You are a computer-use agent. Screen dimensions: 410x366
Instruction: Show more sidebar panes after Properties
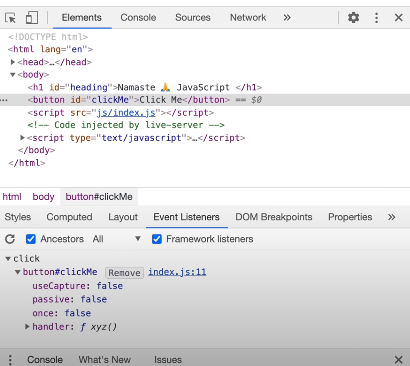pyautogui.click(x=391, y=217)
